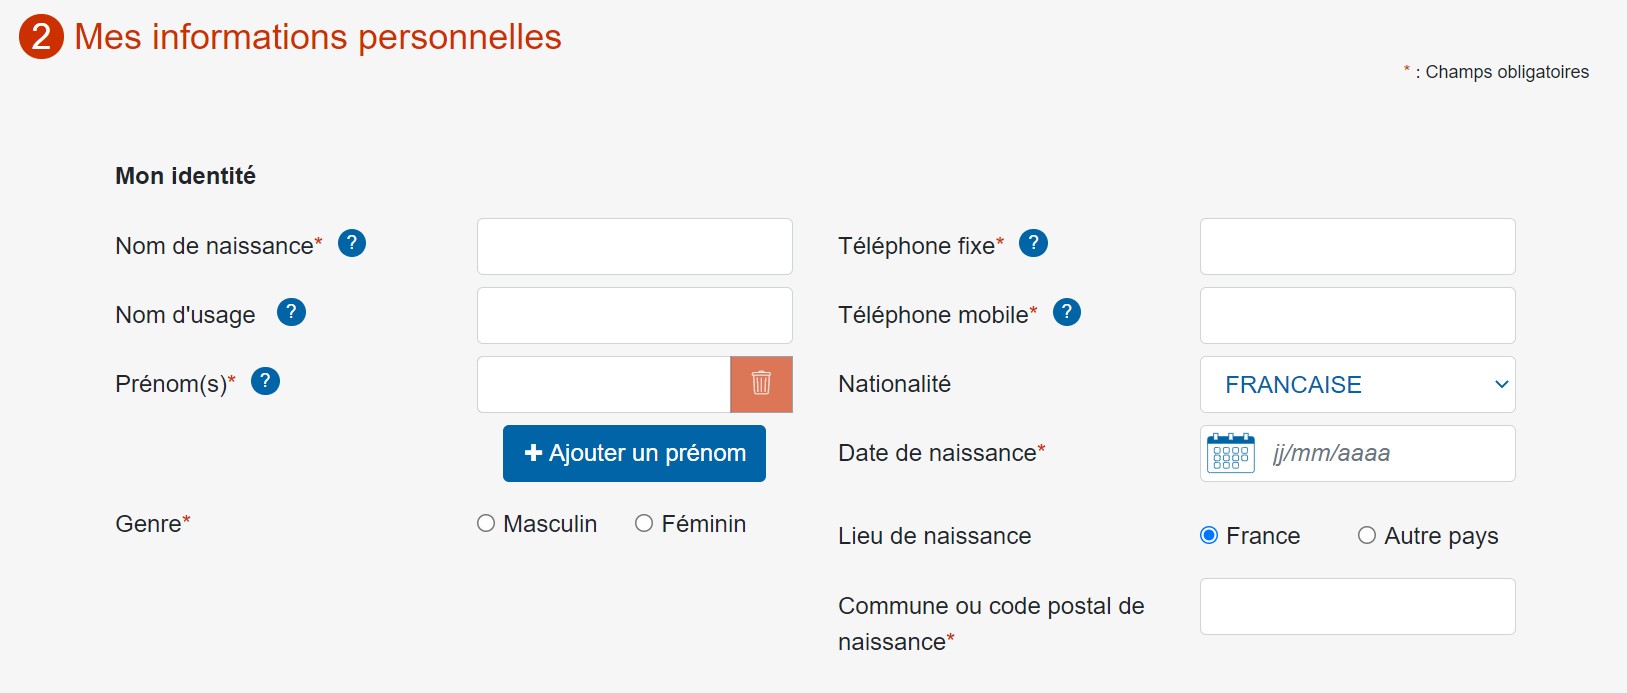1627x693 pixels.
Task: Focus the Téléphone mobile field
Action: click(1357, 315)
